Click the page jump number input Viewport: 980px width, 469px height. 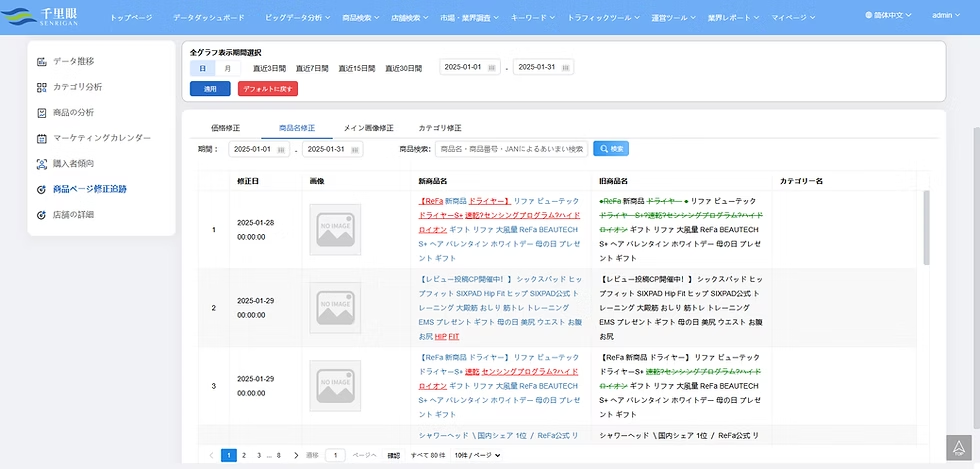coord(335,456)
